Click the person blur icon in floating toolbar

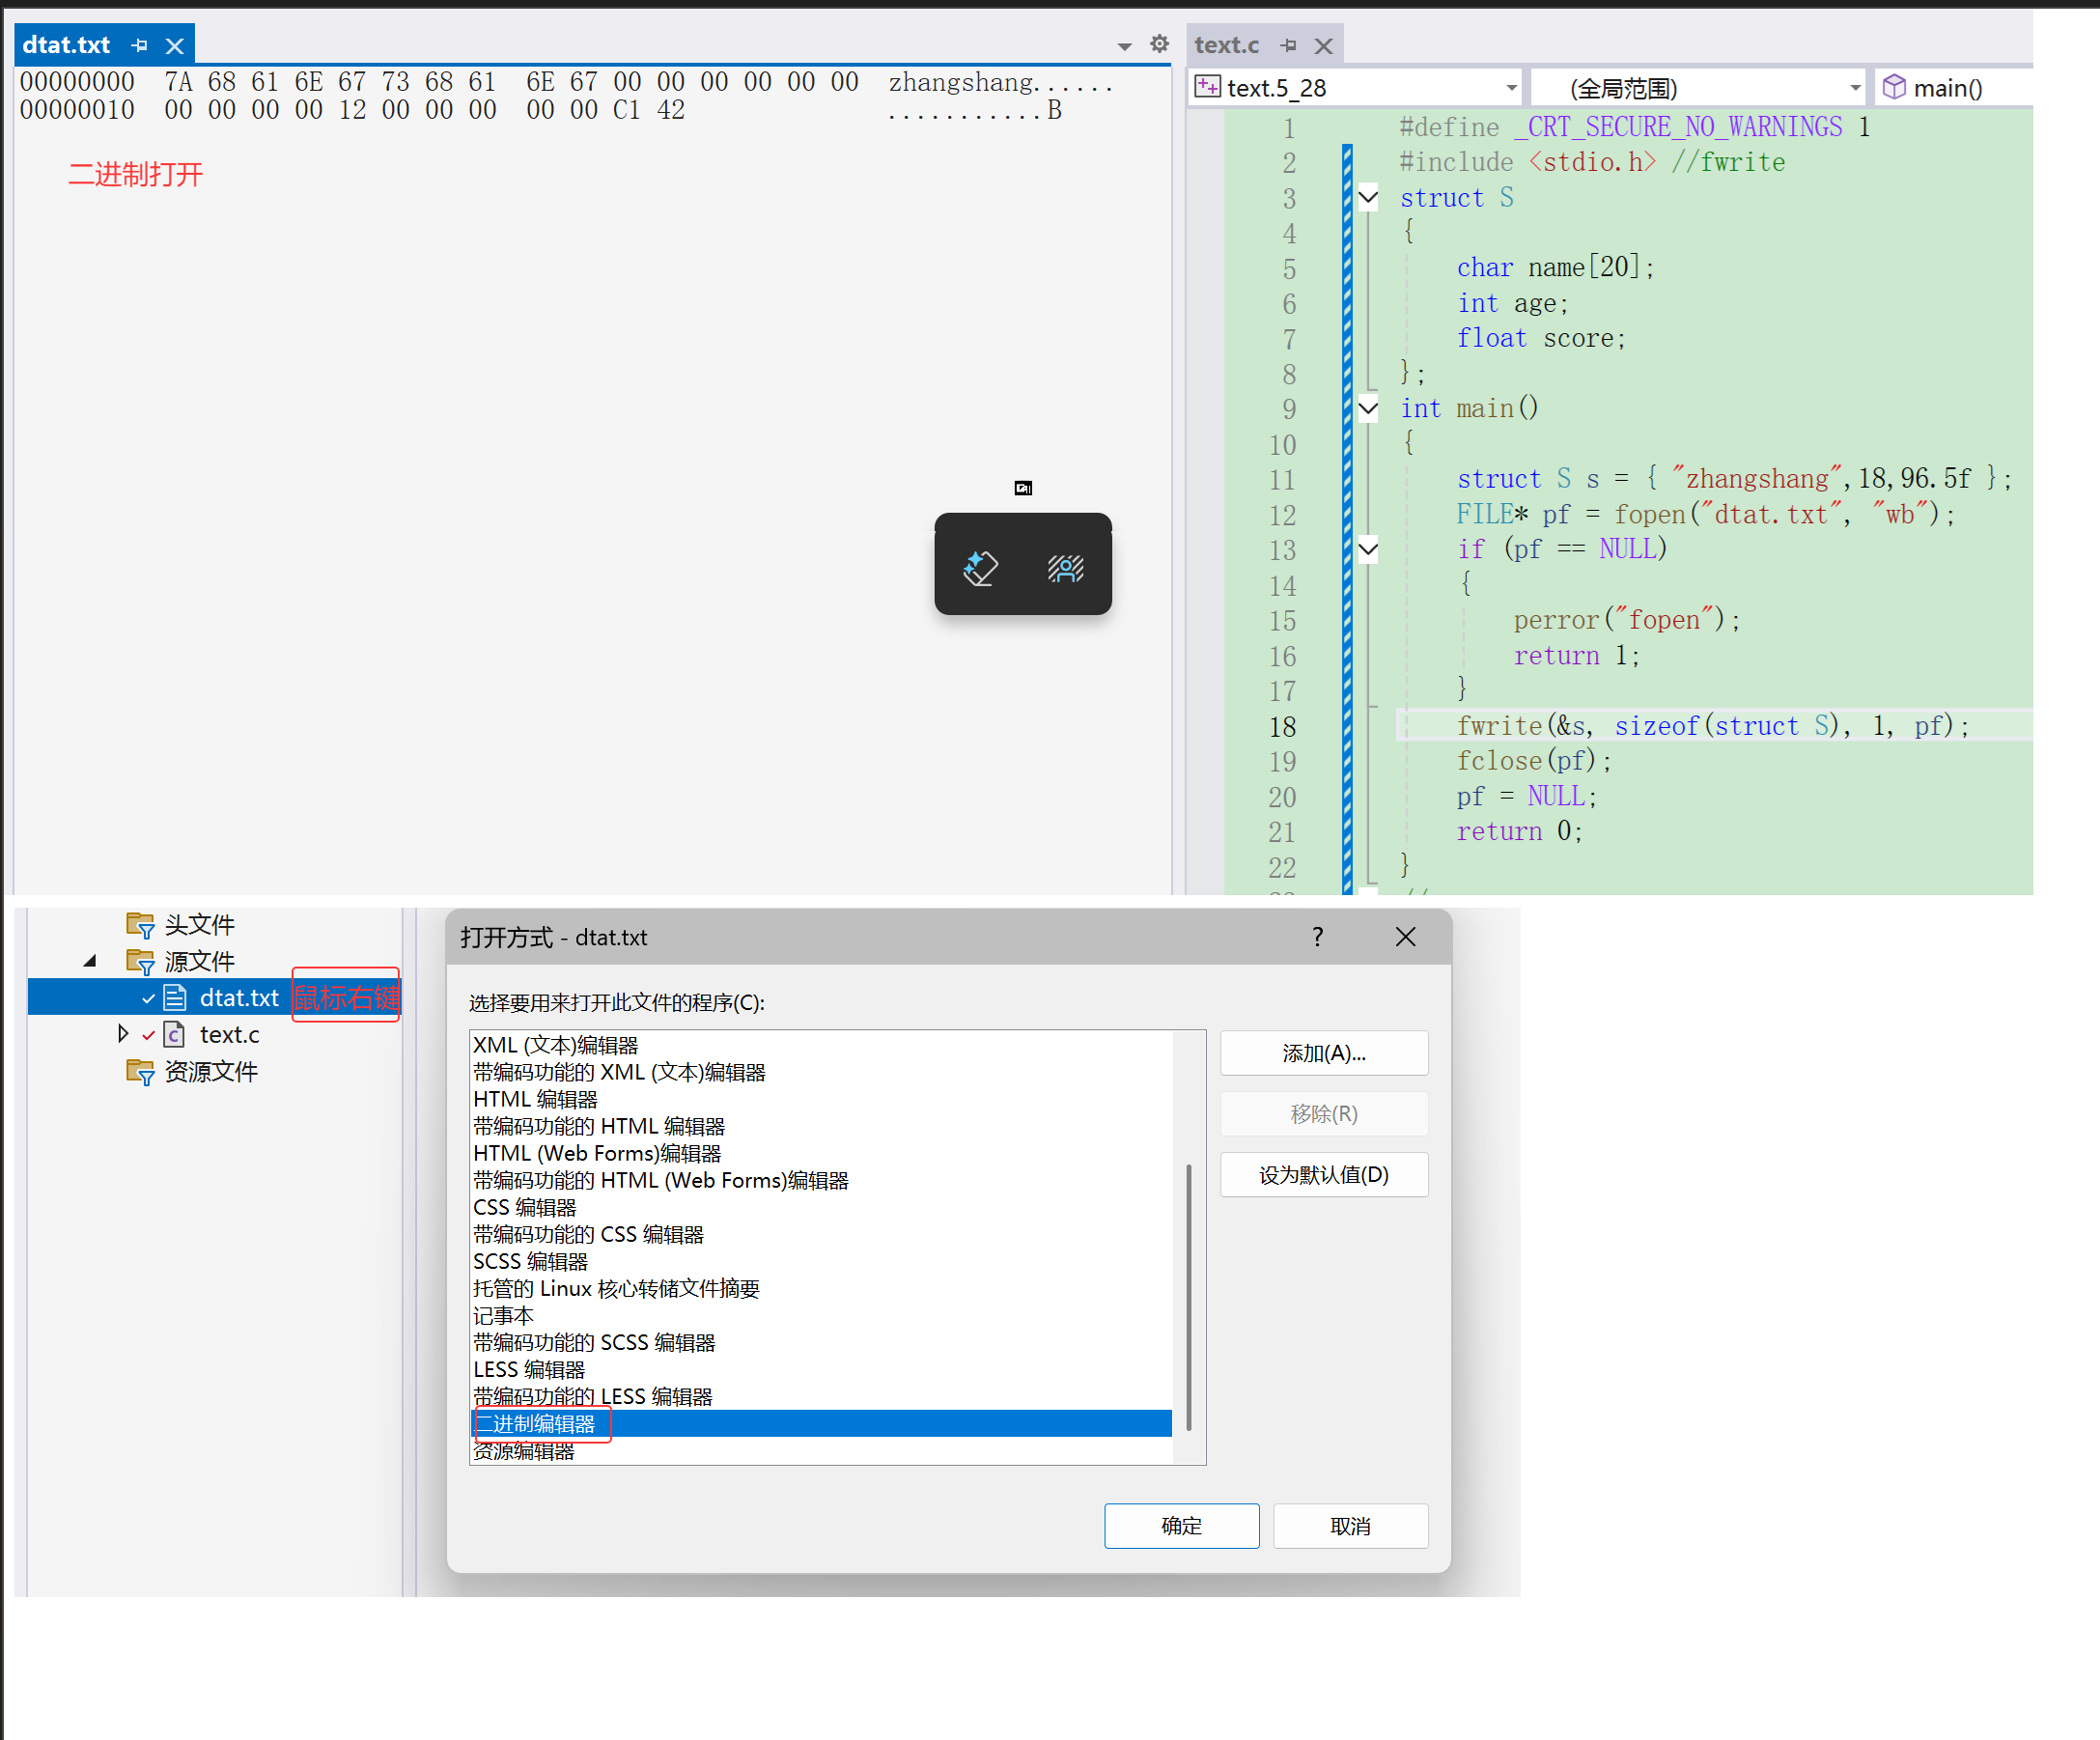(x=1065, y=568)
